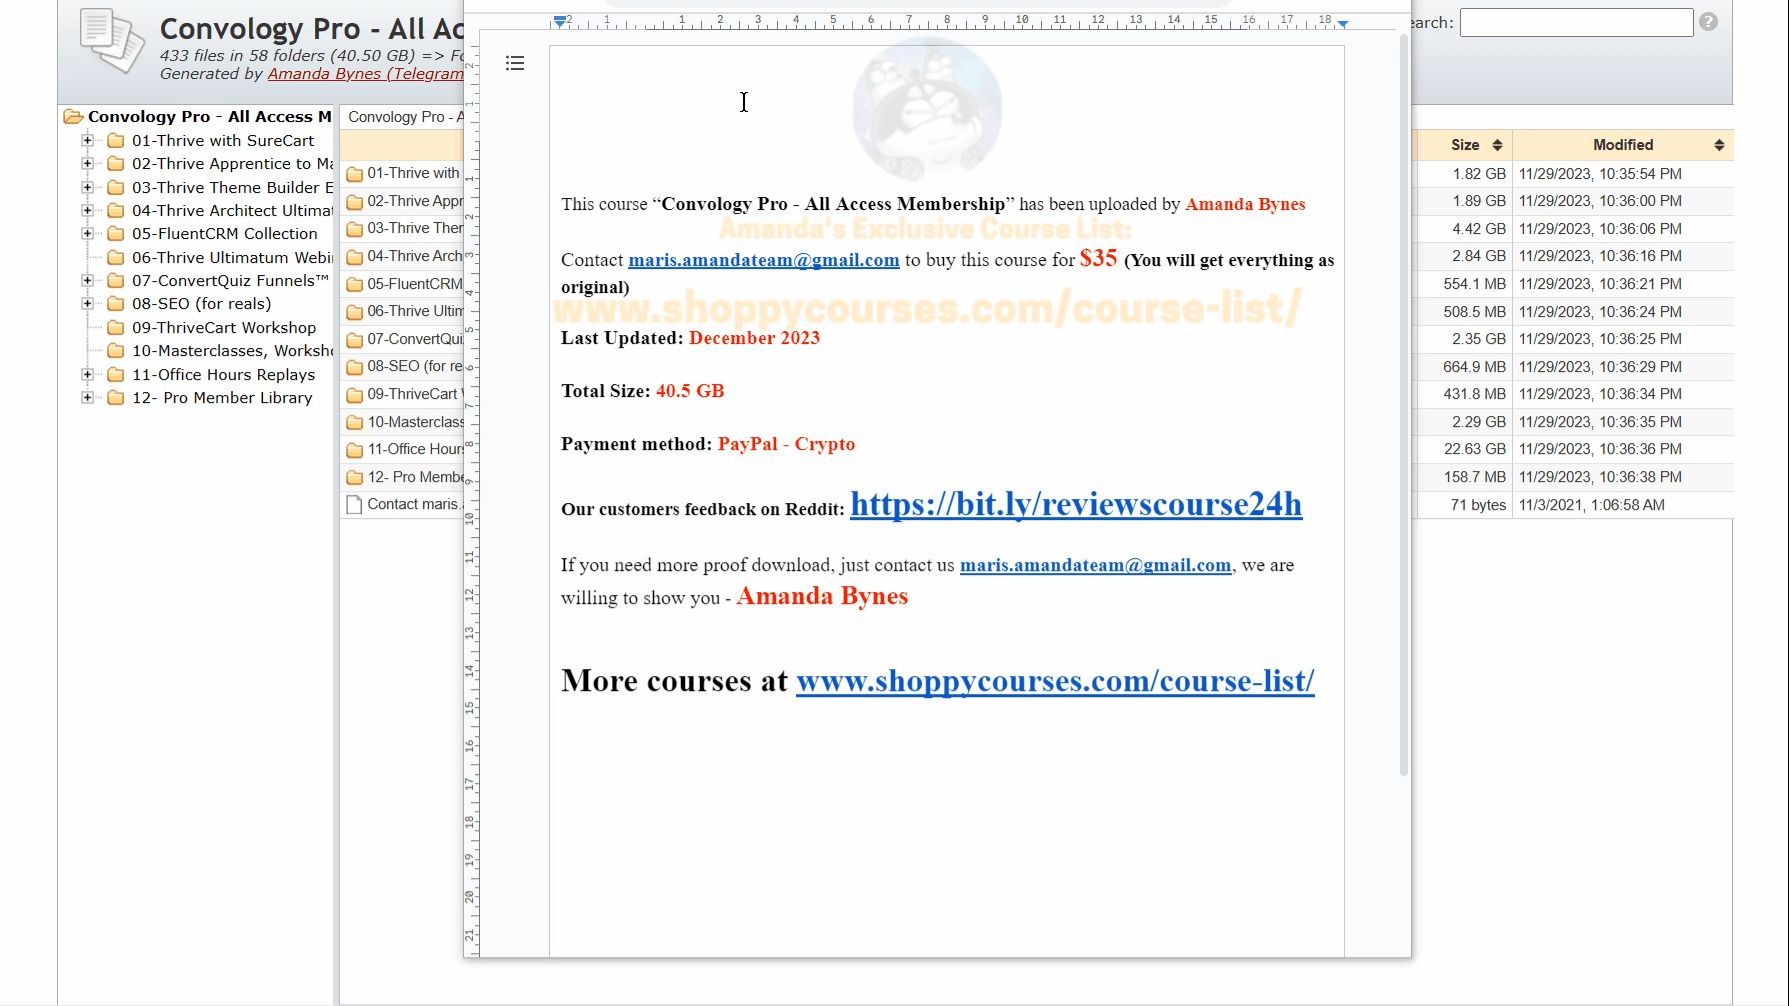
Task: Click the 554.1 MB size cell
Action: coord(1475,284)
